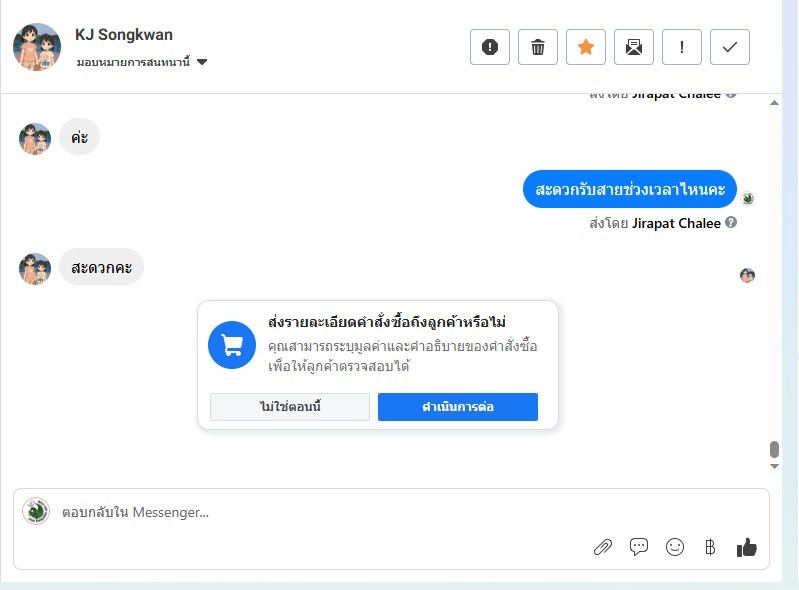Attach a file with paperclip icon
799x590 pixels.
pyautogui.click(x=603, y=547)
